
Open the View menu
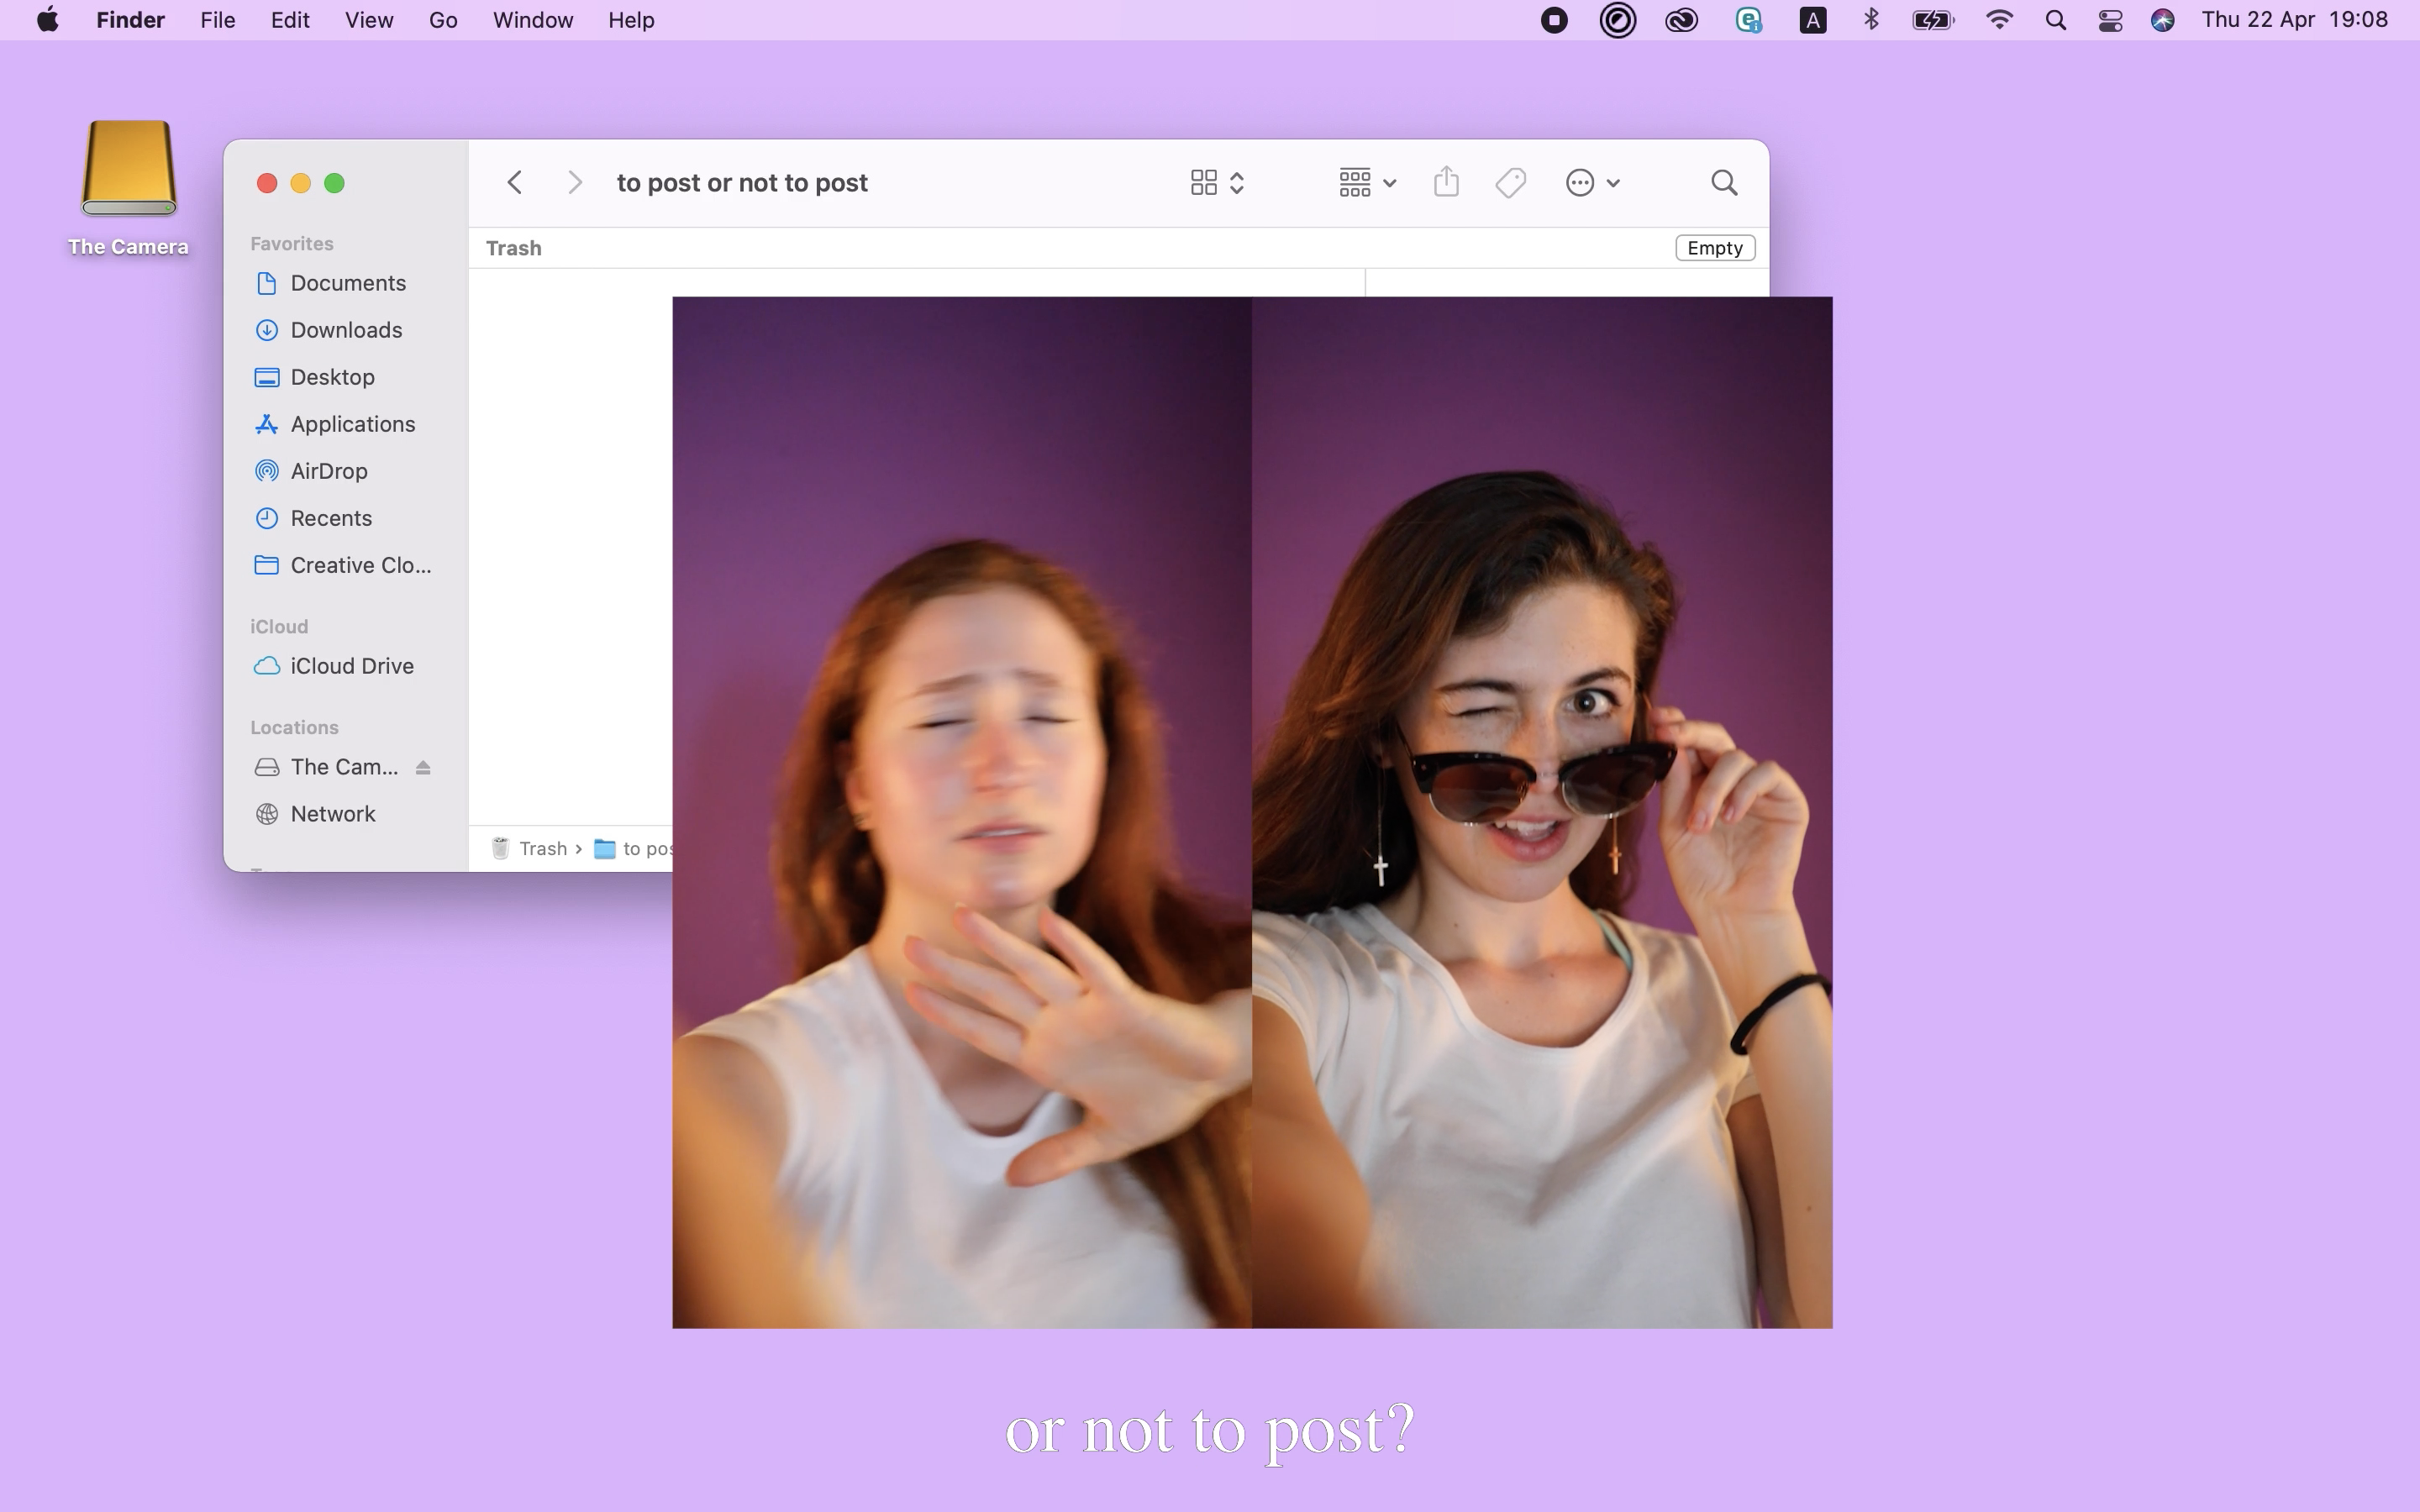coord(369,20)
